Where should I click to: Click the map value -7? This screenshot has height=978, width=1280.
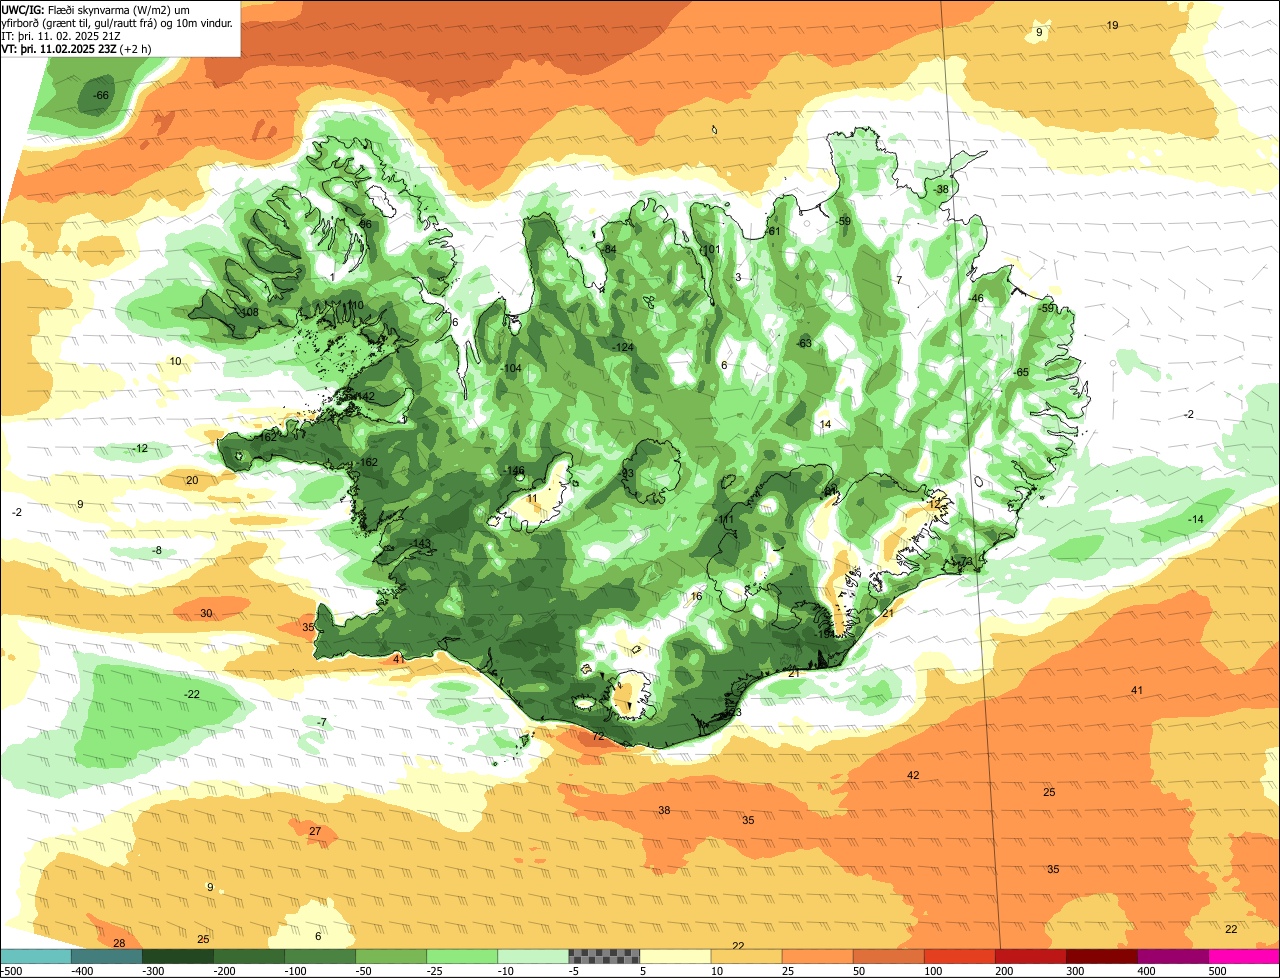click(321, 722)
